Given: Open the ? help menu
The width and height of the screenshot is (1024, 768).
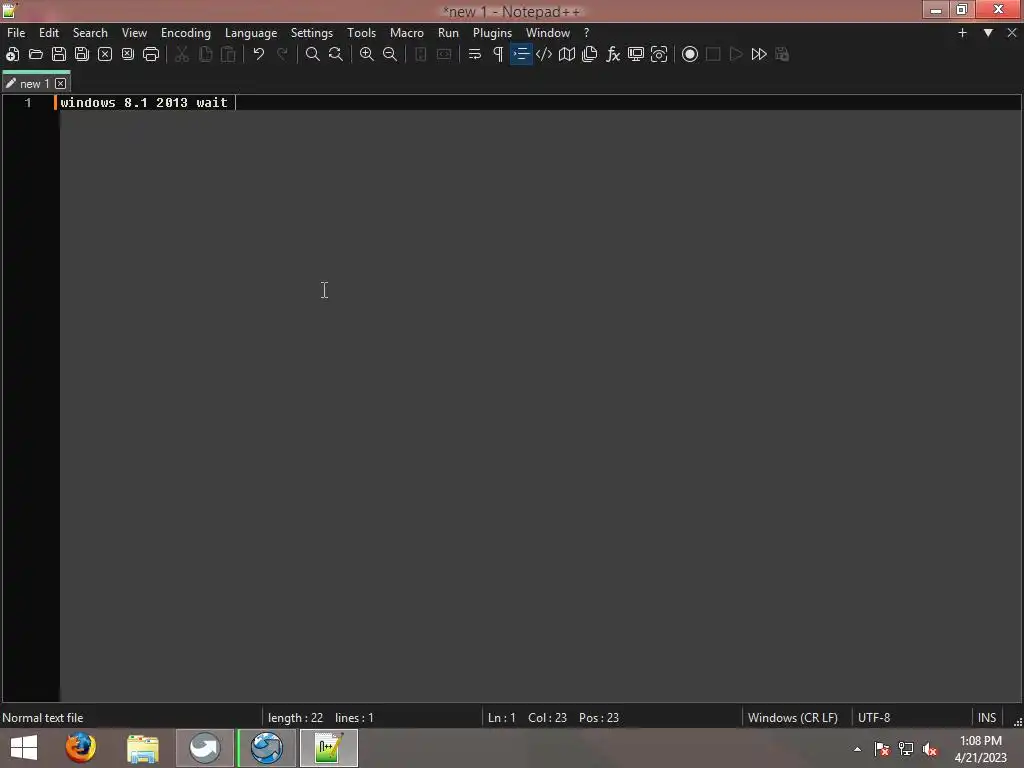Looking at the screenshot, I should pyautogui.click(x=586, y=33).
